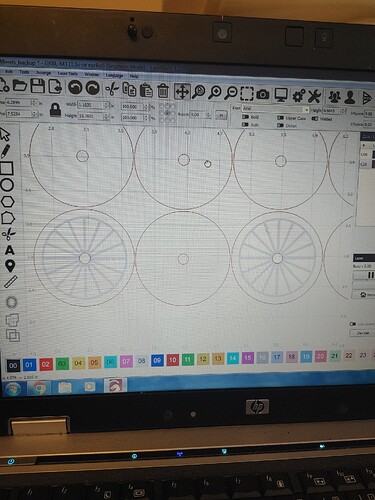This screenshot has height=500, width=375.
Task: Select the Draw Lines pencil tool
Action: [5, 151]
